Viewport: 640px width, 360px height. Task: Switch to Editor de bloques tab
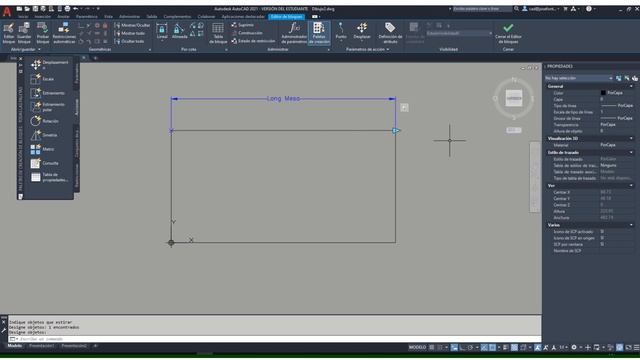[287, 17]
